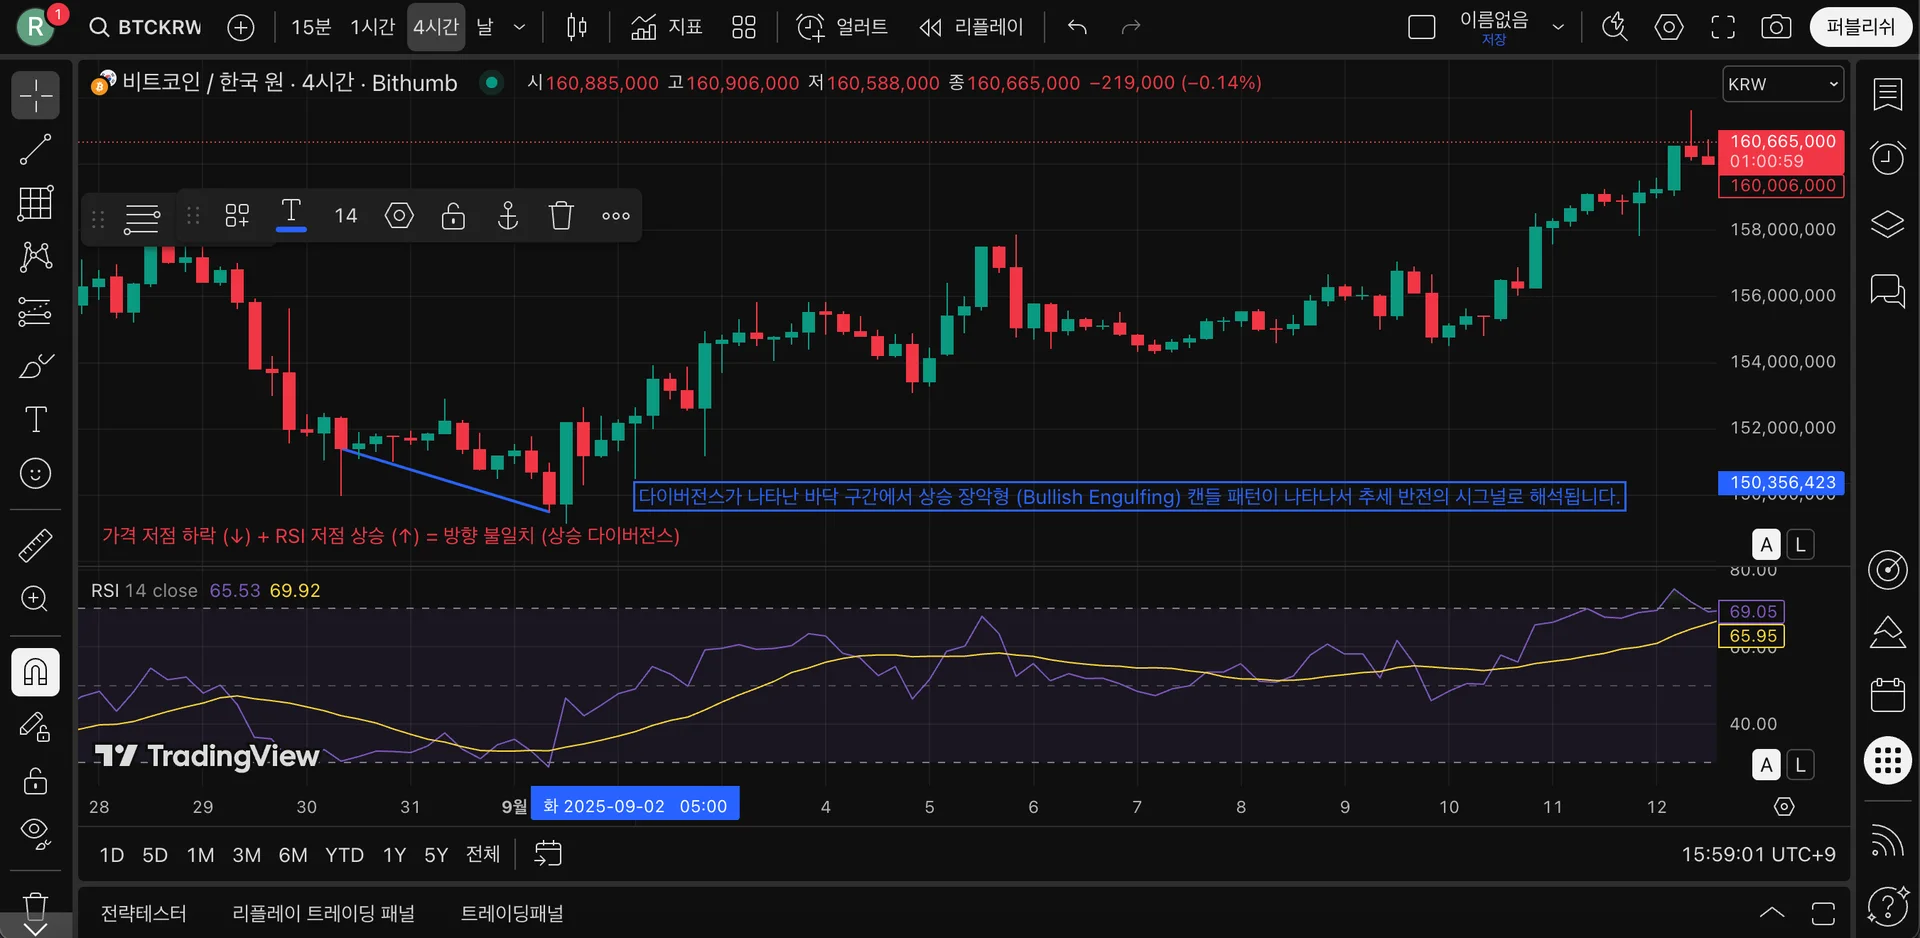1920x938 pixels.
Task: Create an 얼러트 alert
Action: pos(842,27)
